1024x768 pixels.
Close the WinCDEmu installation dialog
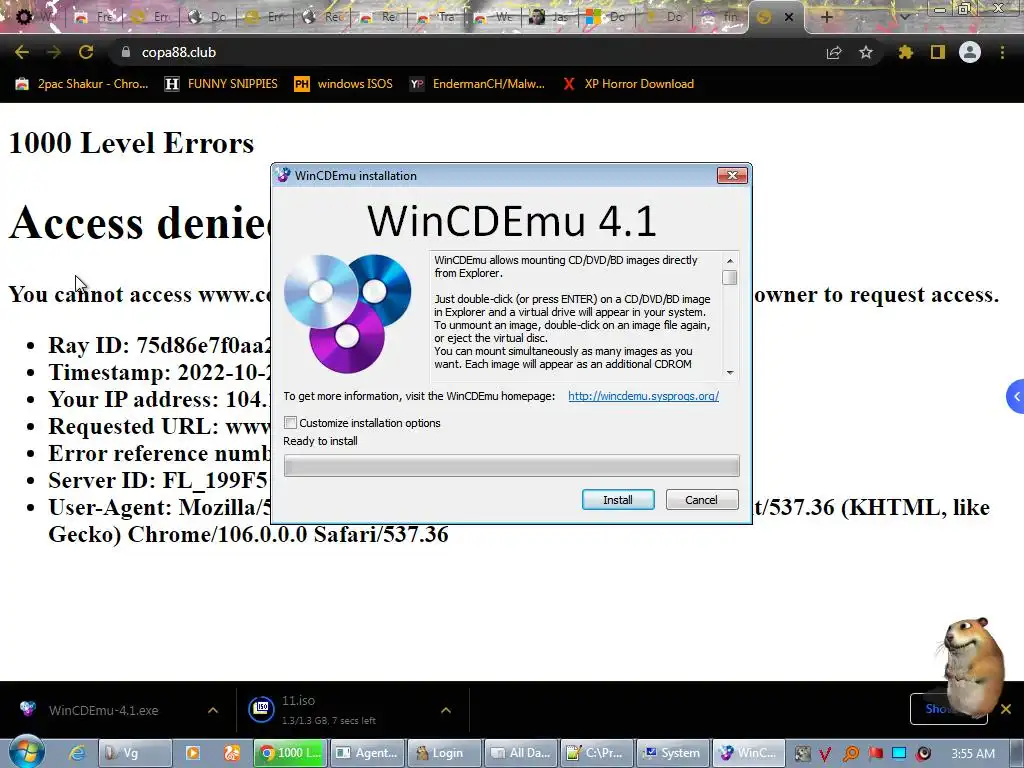pos(732,176)
